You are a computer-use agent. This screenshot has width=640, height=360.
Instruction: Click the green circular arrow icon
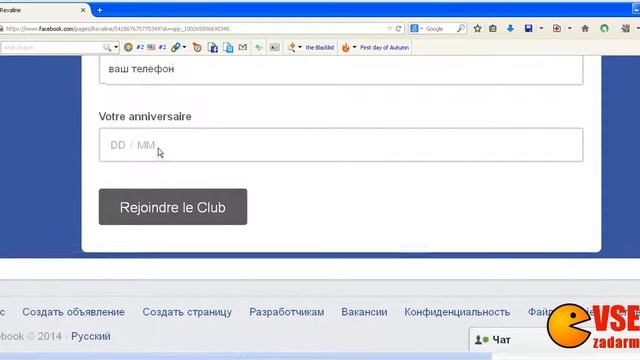[604, 29]
